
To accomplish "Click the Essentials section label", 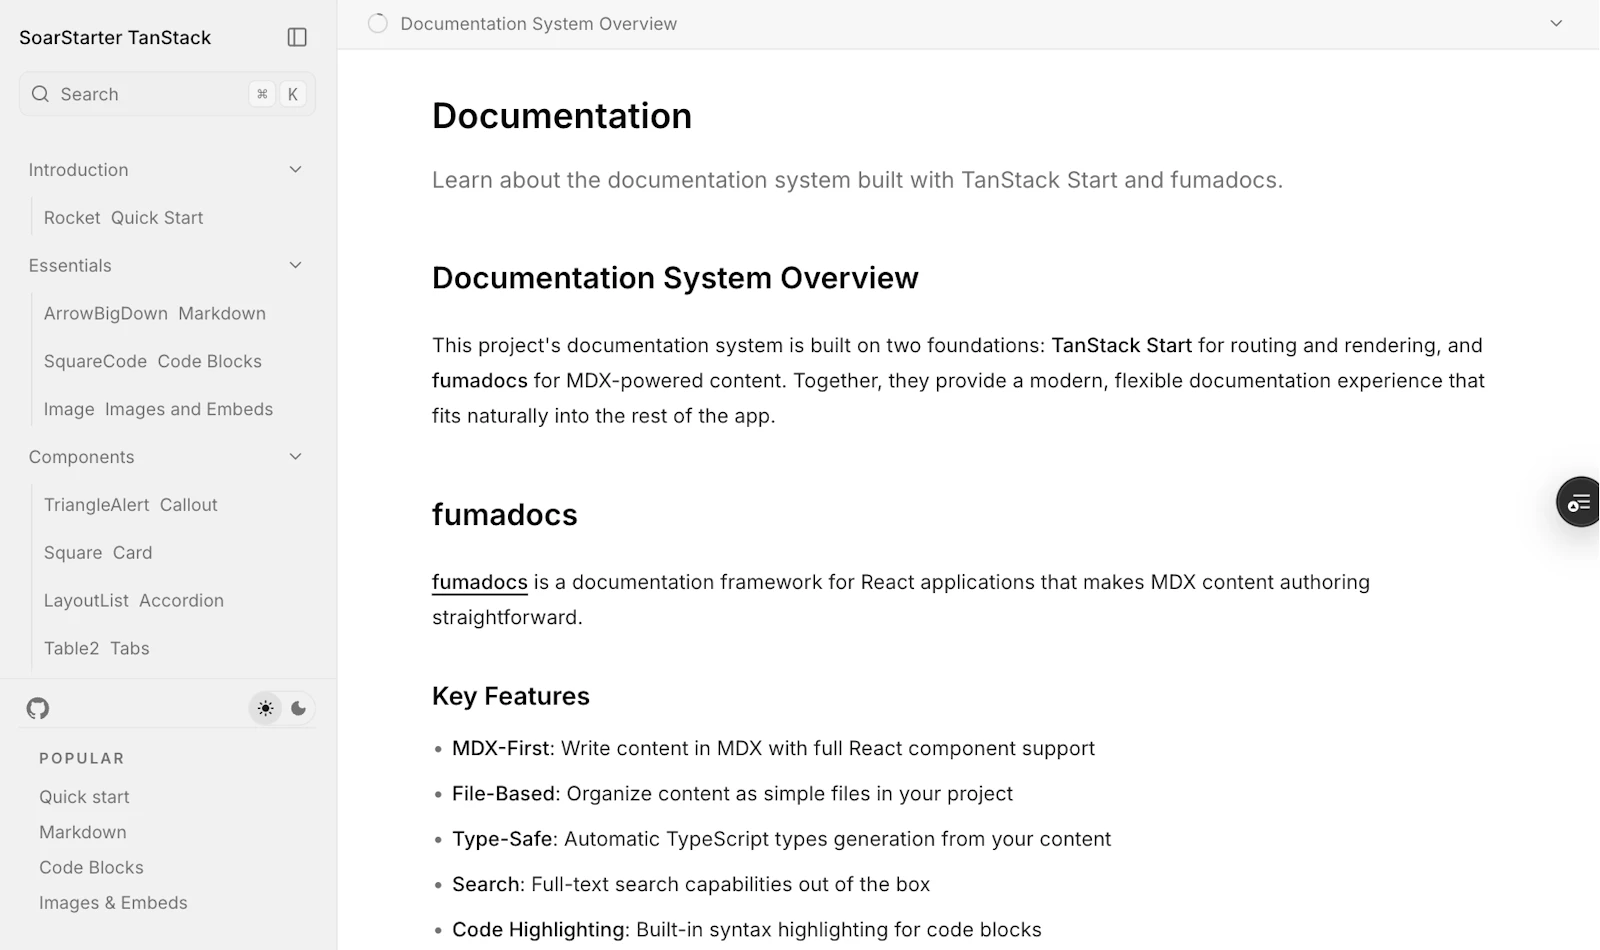I will (x=70, y=265).
